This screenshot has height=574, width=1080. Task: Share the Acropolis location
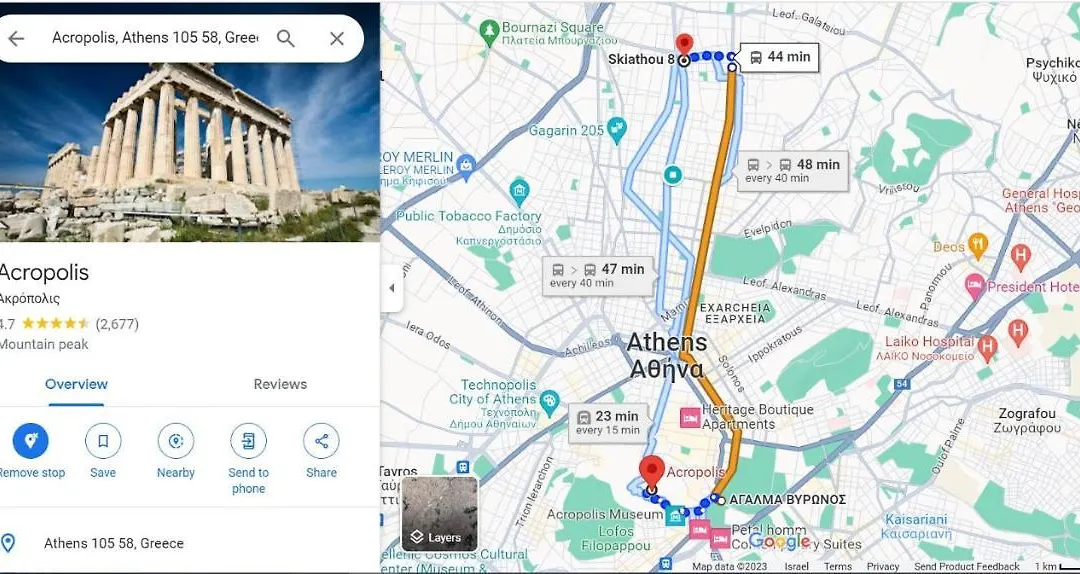tap(321, 441)
